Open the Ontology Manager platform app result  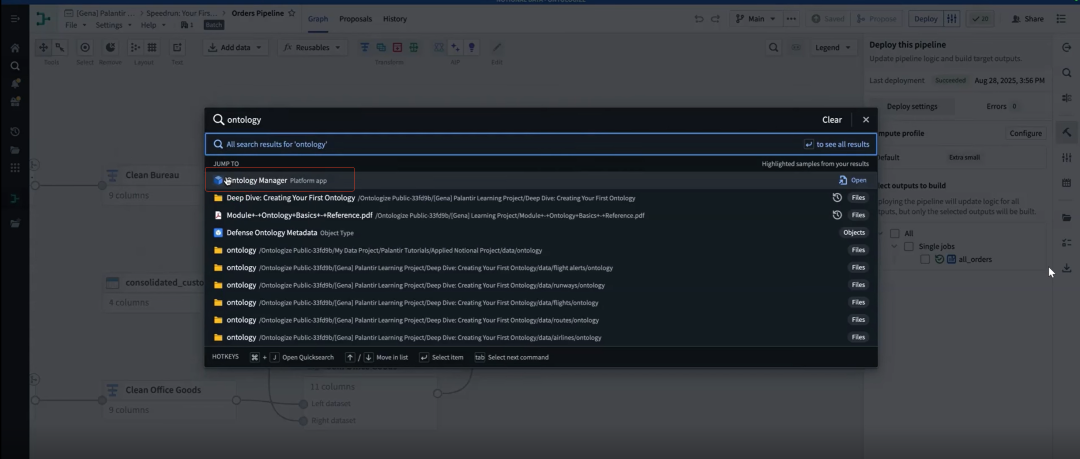(x=541, y=181)
